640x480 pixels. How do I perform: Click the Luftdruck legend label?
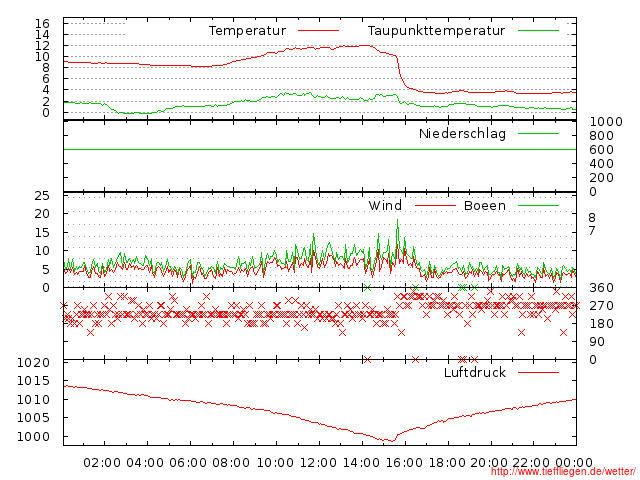click(x=475, y=372)
